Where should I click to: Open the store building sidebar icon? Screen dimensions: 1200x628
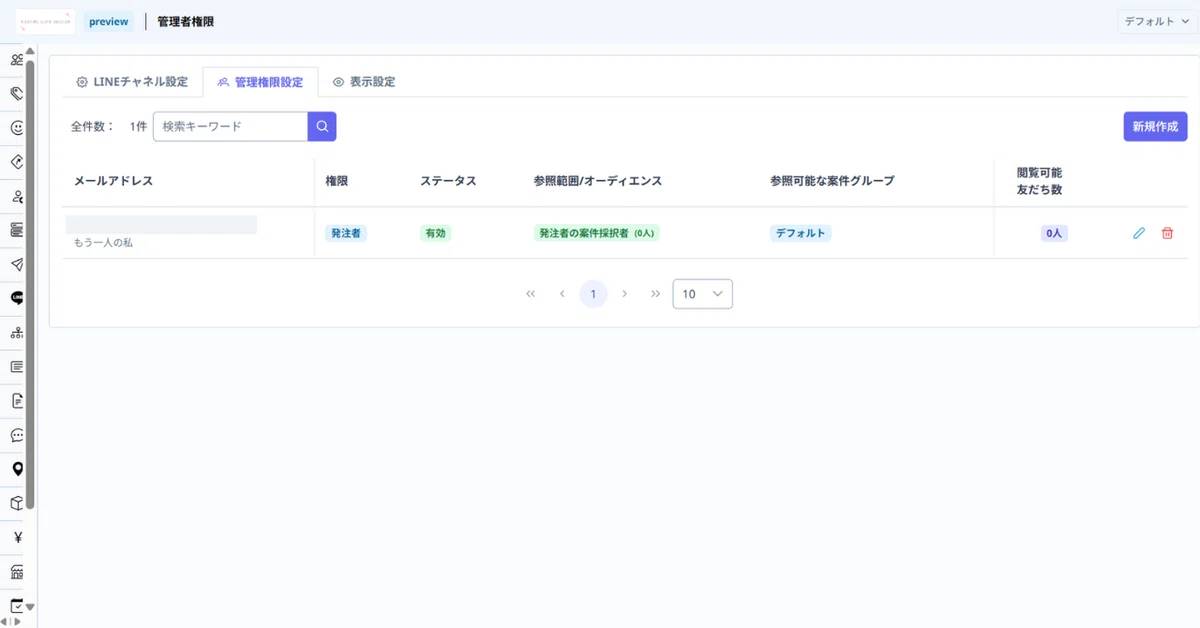17,571
